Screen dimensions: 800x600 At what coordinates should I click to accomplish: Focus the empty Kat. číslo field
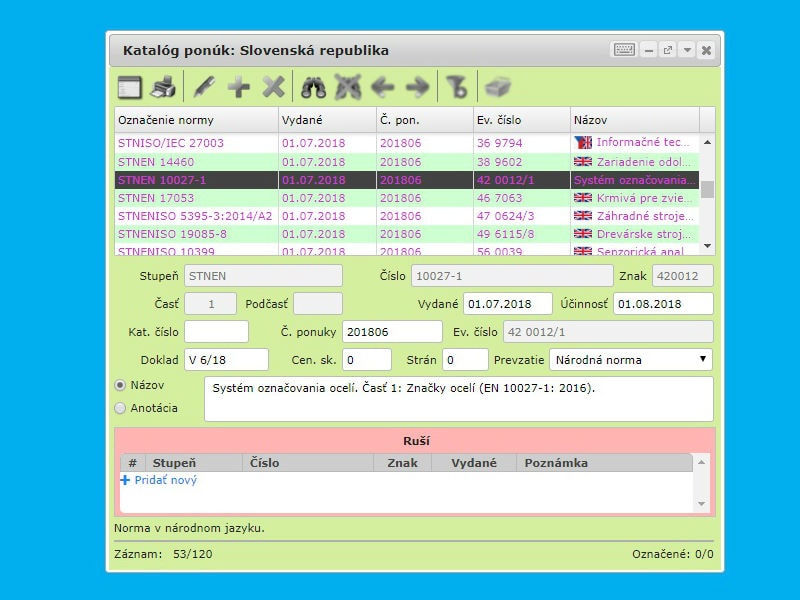tap(216, 332)
